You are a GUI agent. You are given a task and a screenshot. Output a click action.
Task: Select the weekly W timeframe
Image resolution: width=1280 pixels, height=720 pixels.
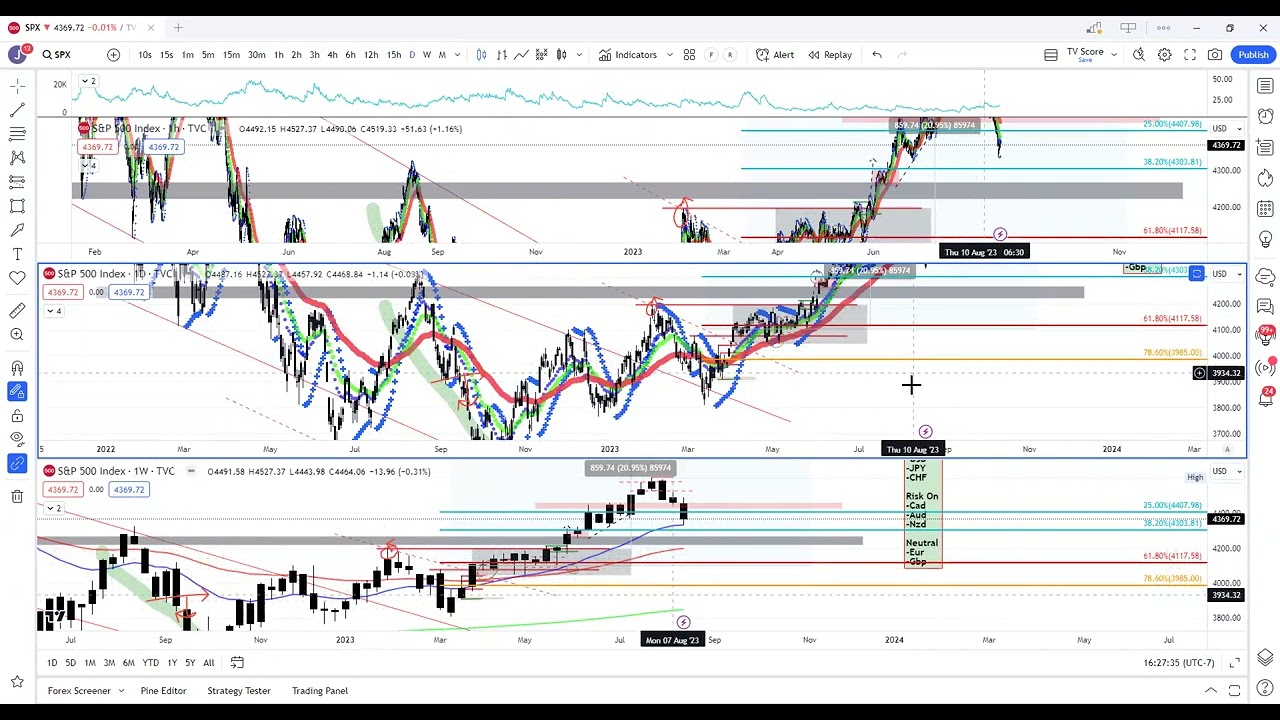click(x=427, y=55)
